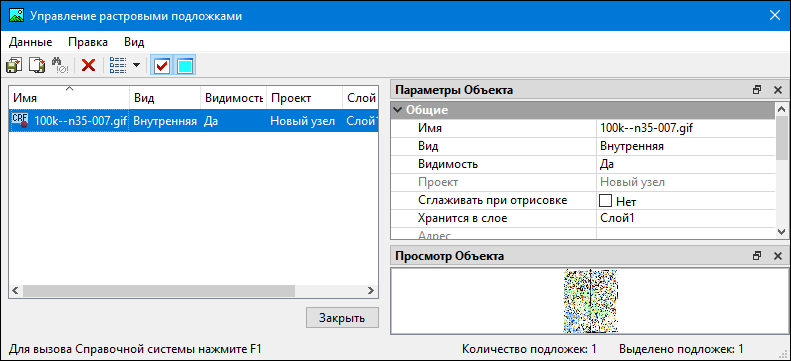Click the list horizontal scrollbar thumb
The width and height of the screenshot is (791, 361).
158,290
